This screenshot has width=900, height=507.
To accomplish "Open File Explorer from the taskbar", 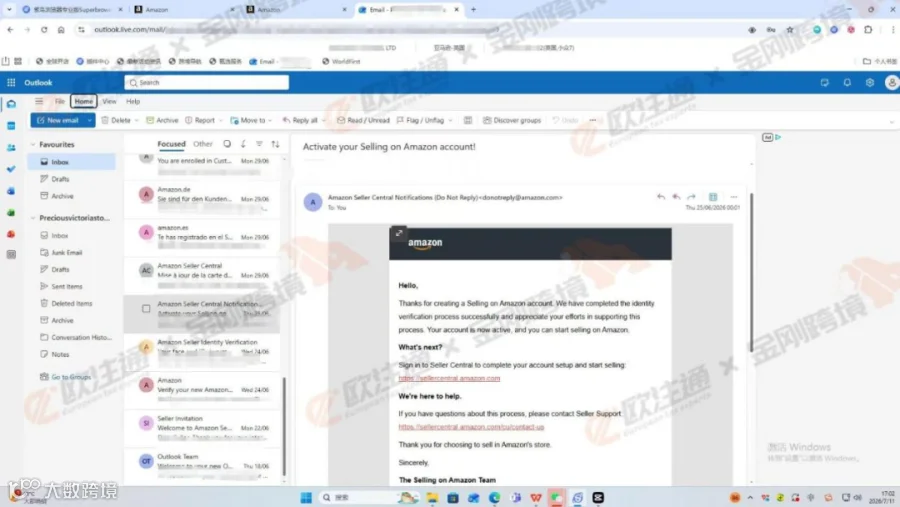I will [432, 498].
